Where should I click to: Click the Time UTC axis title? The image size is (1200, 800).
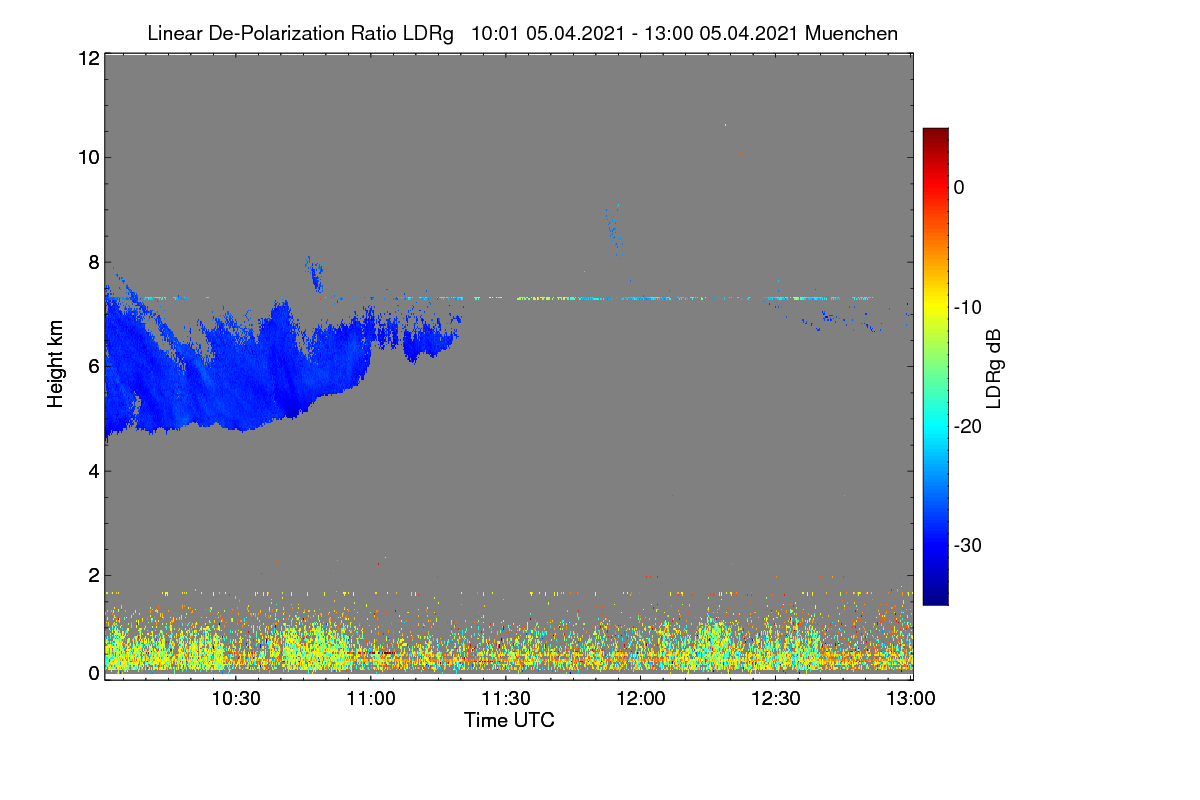click(509, 720)
